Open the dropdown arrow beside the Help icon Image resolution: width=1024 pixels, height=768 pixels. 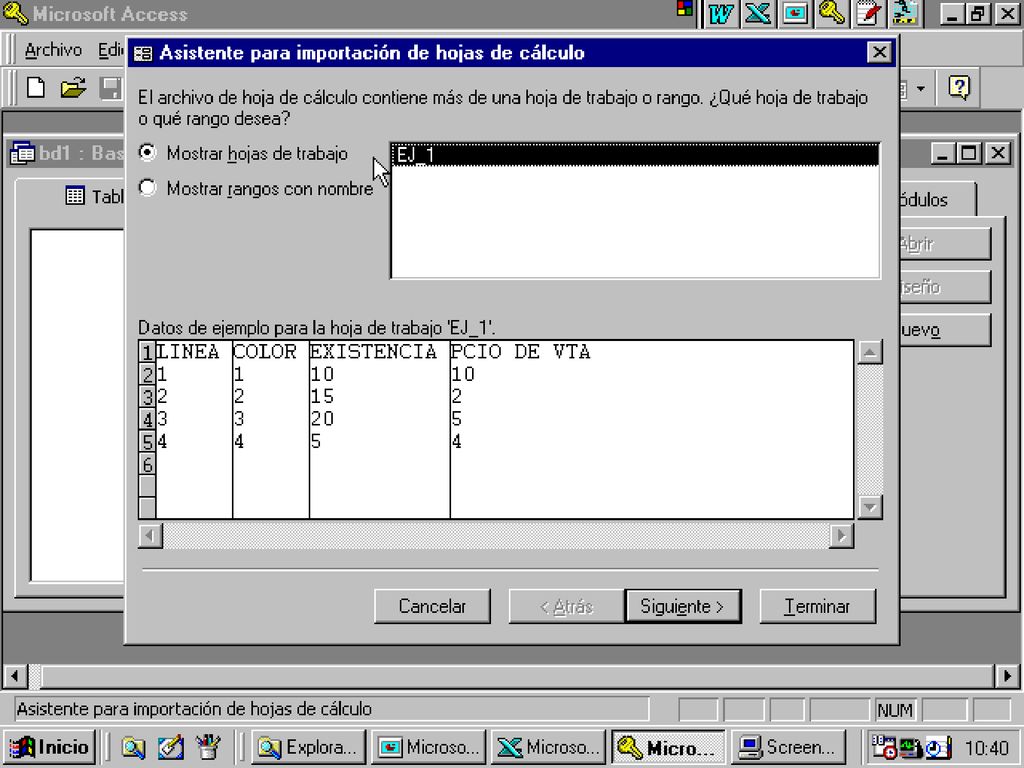[921, 88]
